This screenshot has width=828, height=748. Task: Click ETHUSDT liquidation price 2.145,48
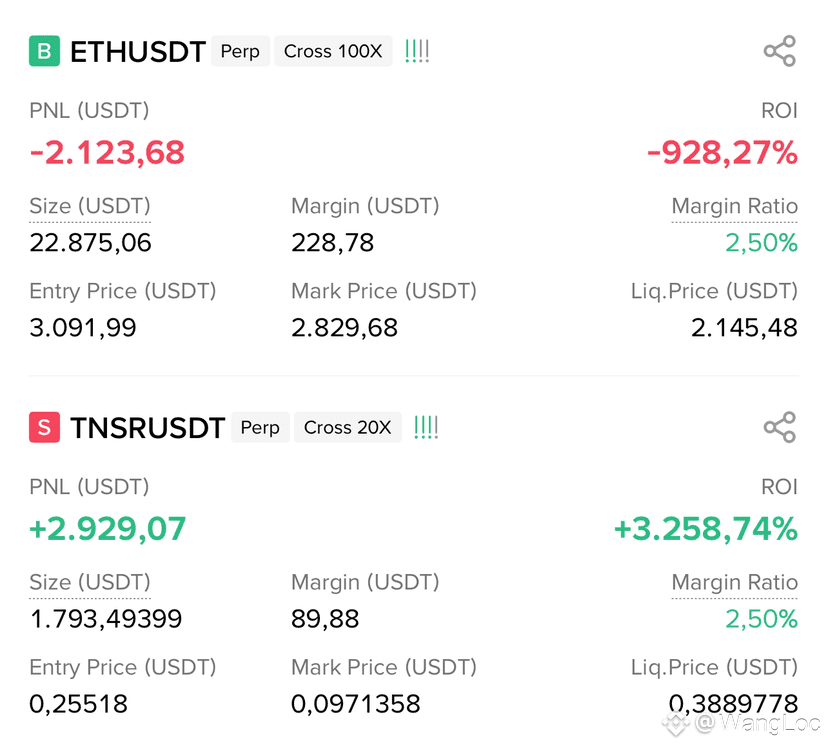point(744,327)
